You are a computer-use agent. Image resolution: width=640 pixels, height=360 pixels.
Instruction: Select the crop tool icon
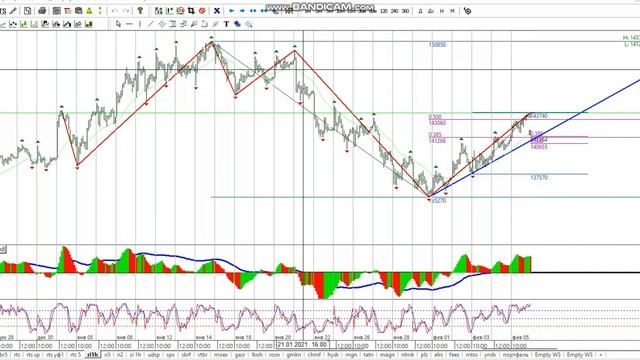pyautogui.click(x=191, y=11)
